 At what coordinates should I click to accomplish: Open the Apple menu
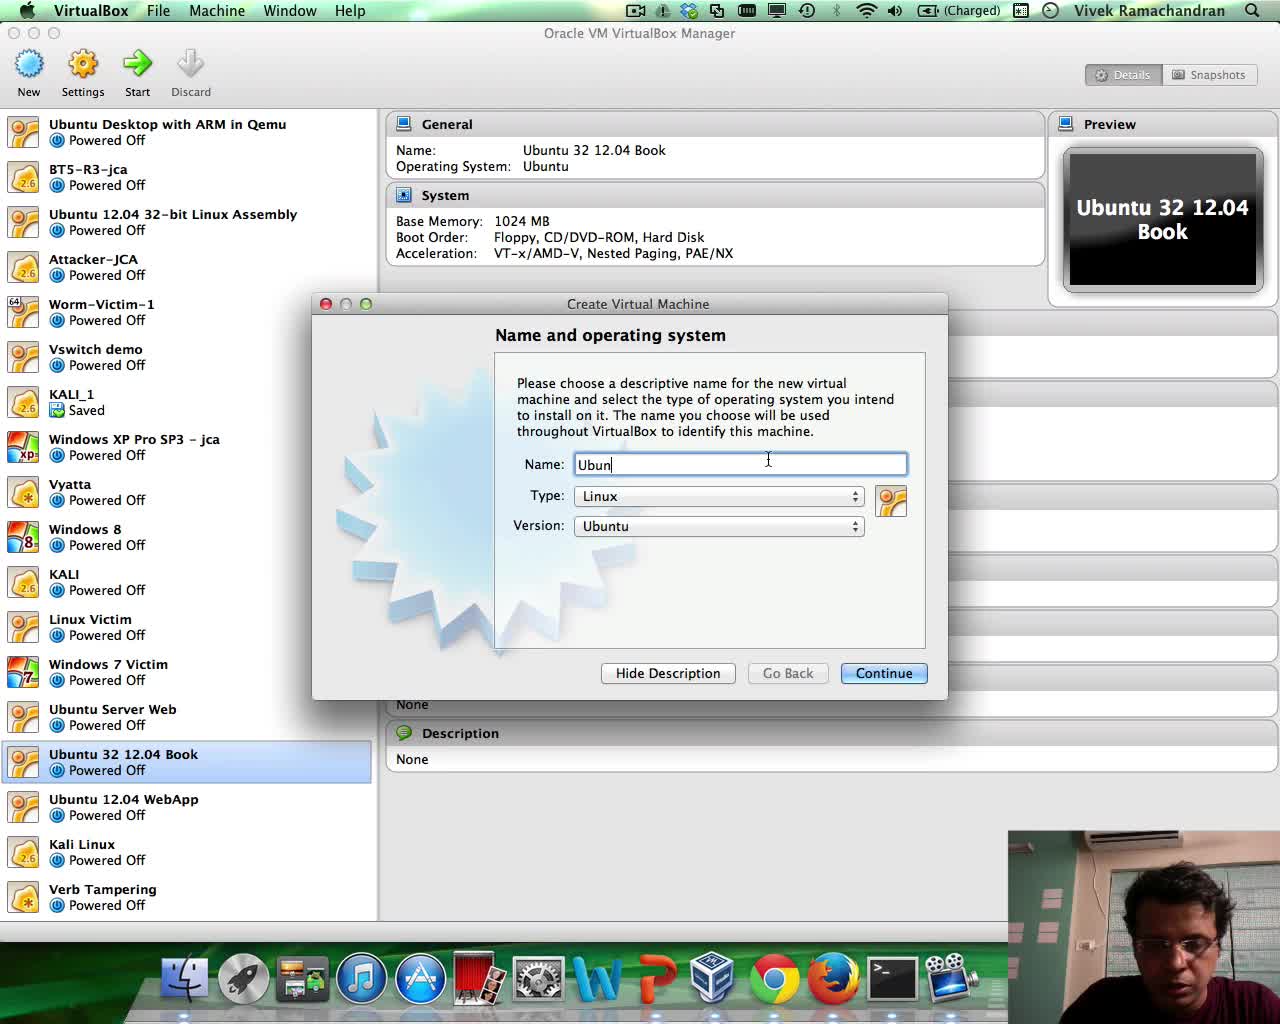(27, 10)
